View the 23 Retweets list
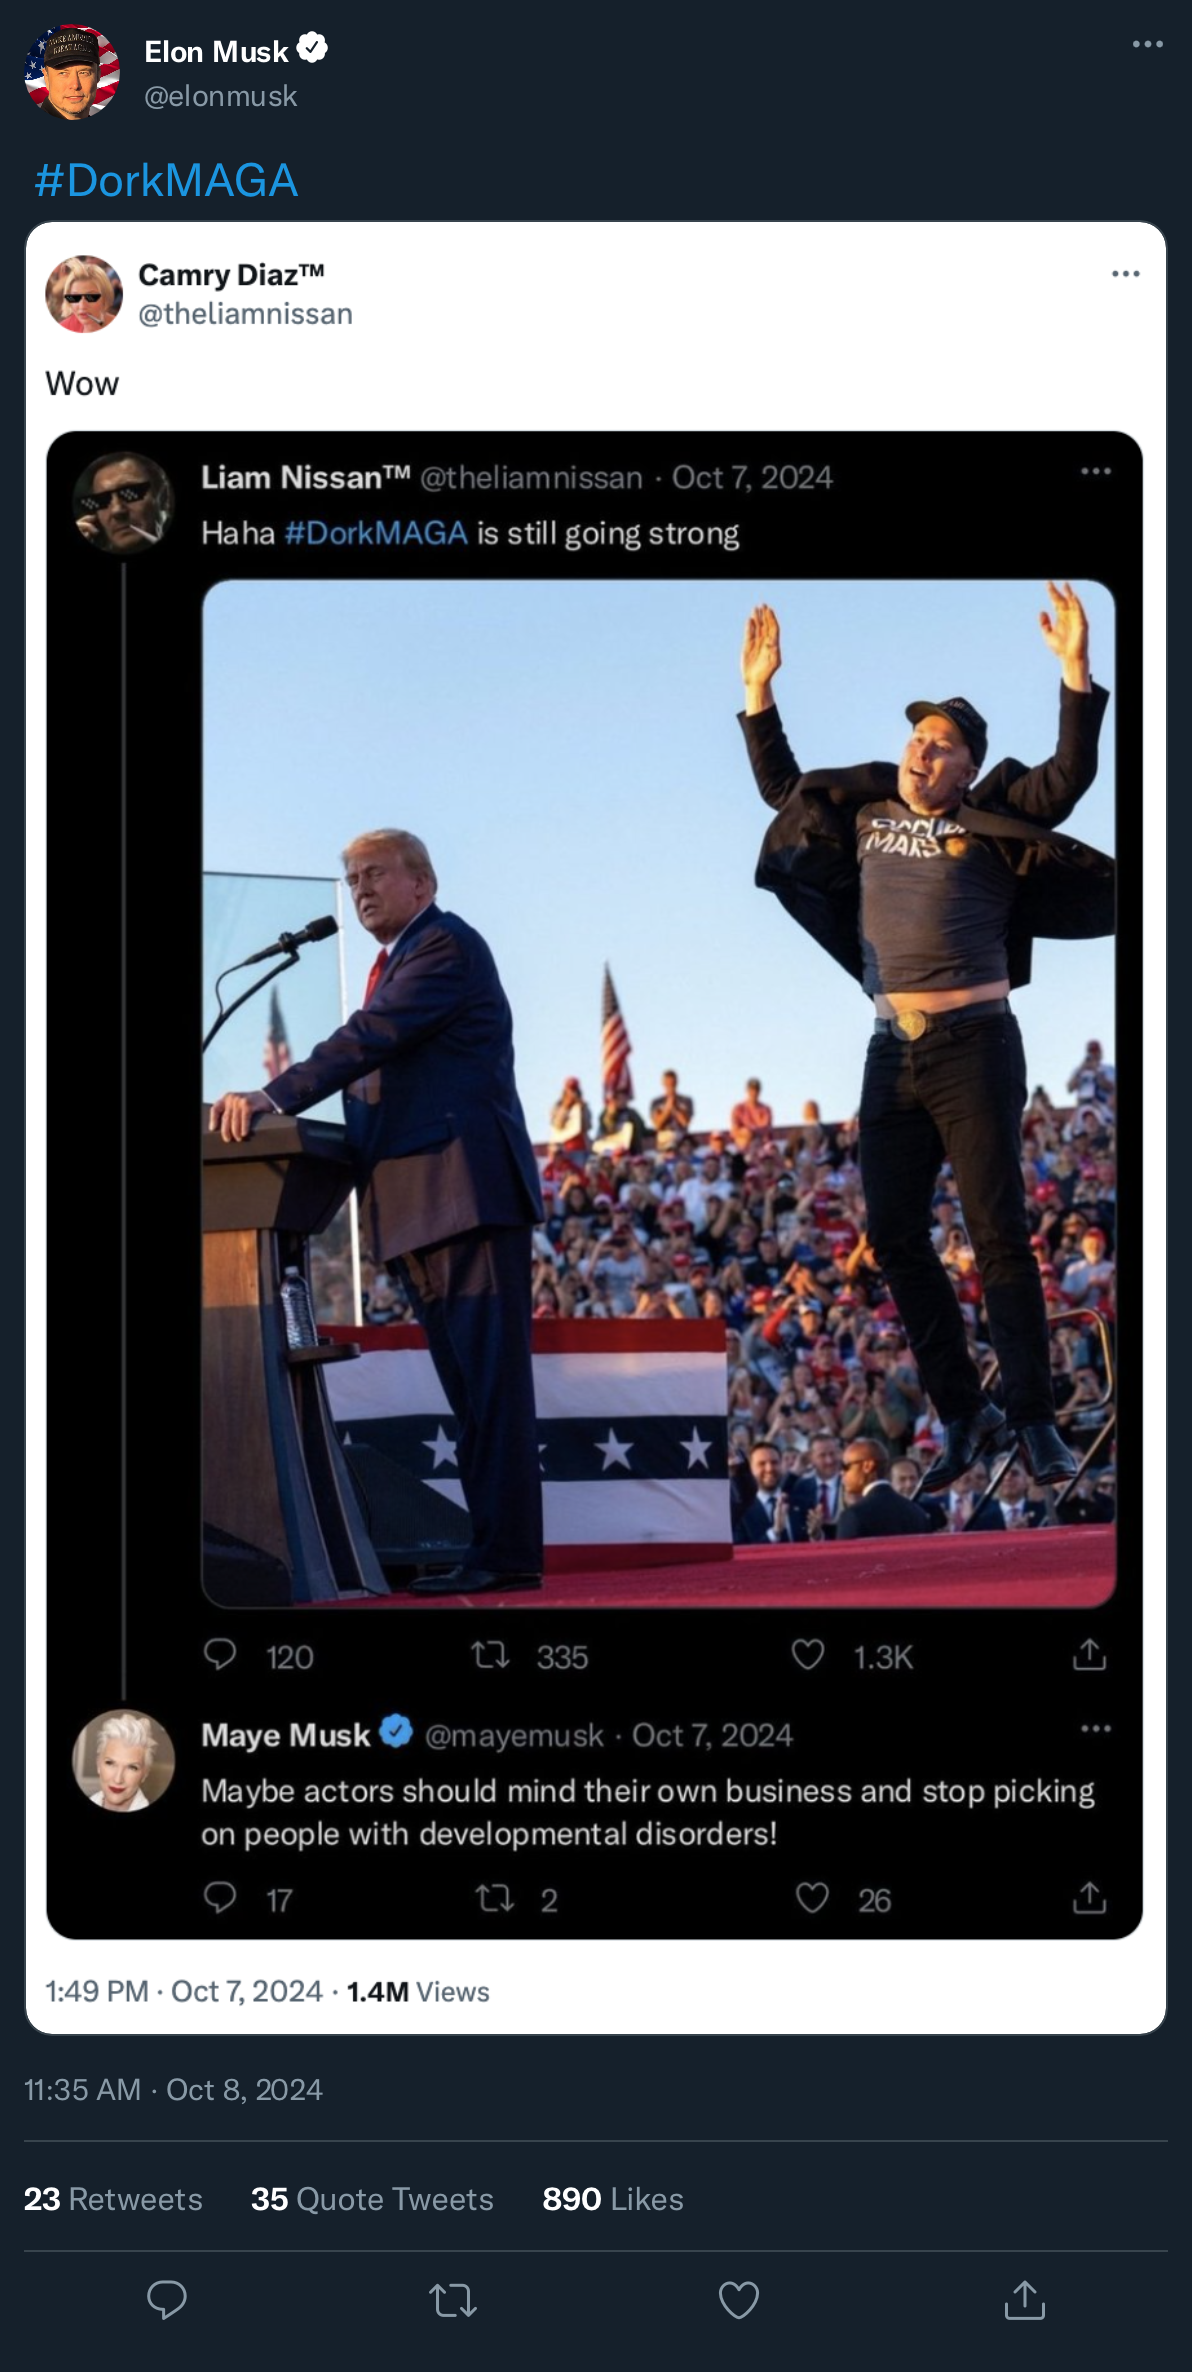 (x=113, y=2199)
